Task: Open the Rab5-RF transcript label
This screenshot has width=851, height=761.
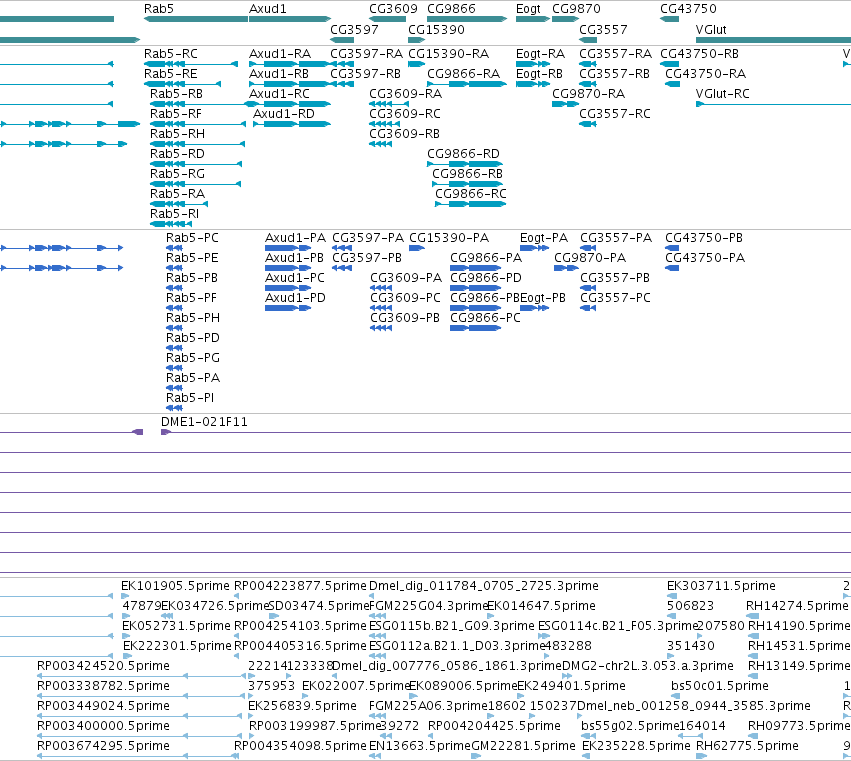Action: pos(176,114)
